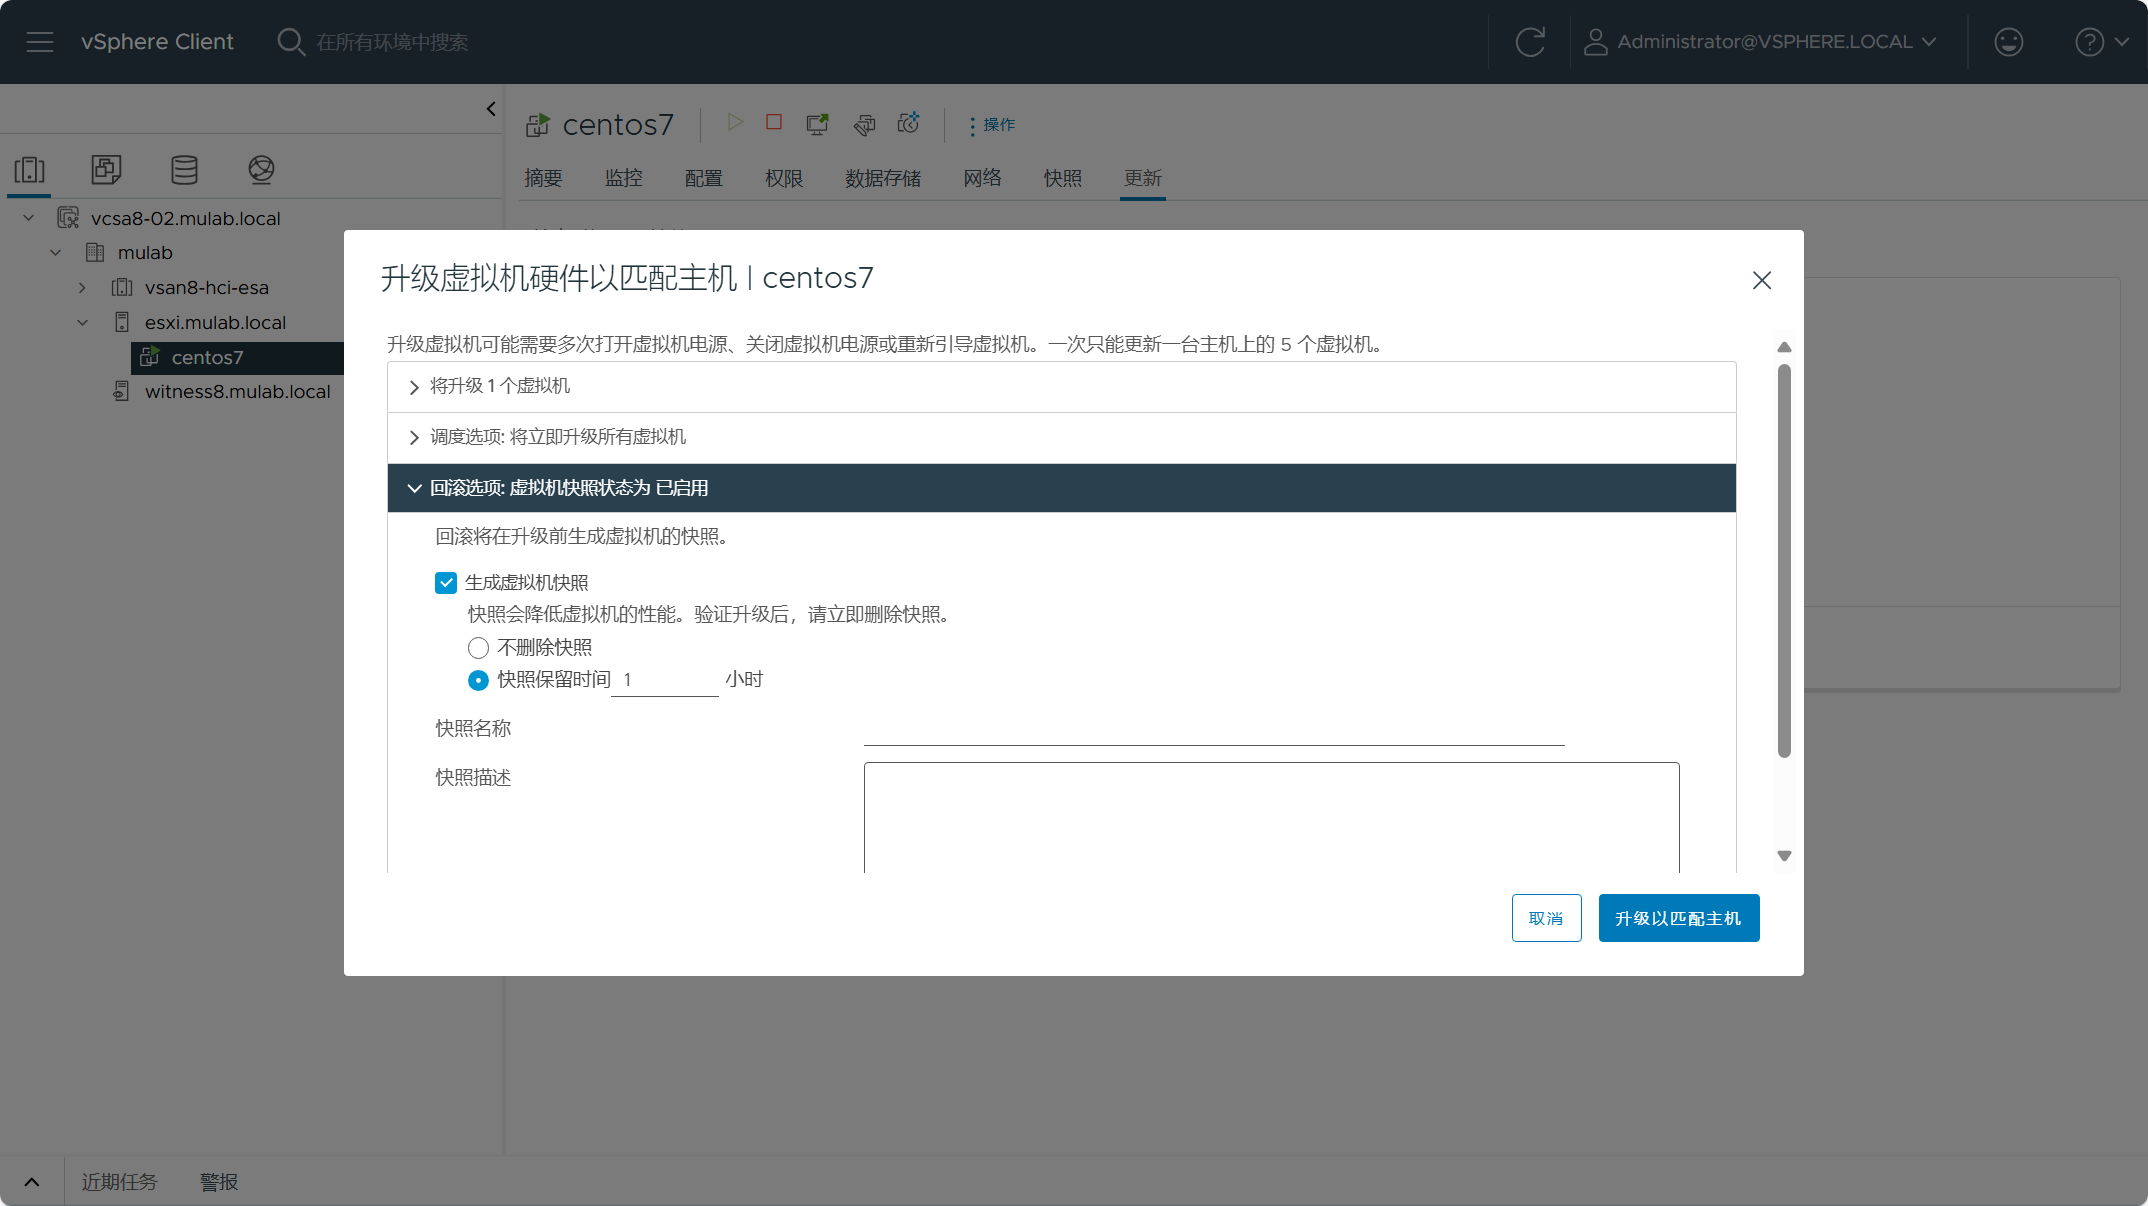Focus the snapshot name input field
The height and width of the screenshot is (1206, 2148).
pos(1214,729)
